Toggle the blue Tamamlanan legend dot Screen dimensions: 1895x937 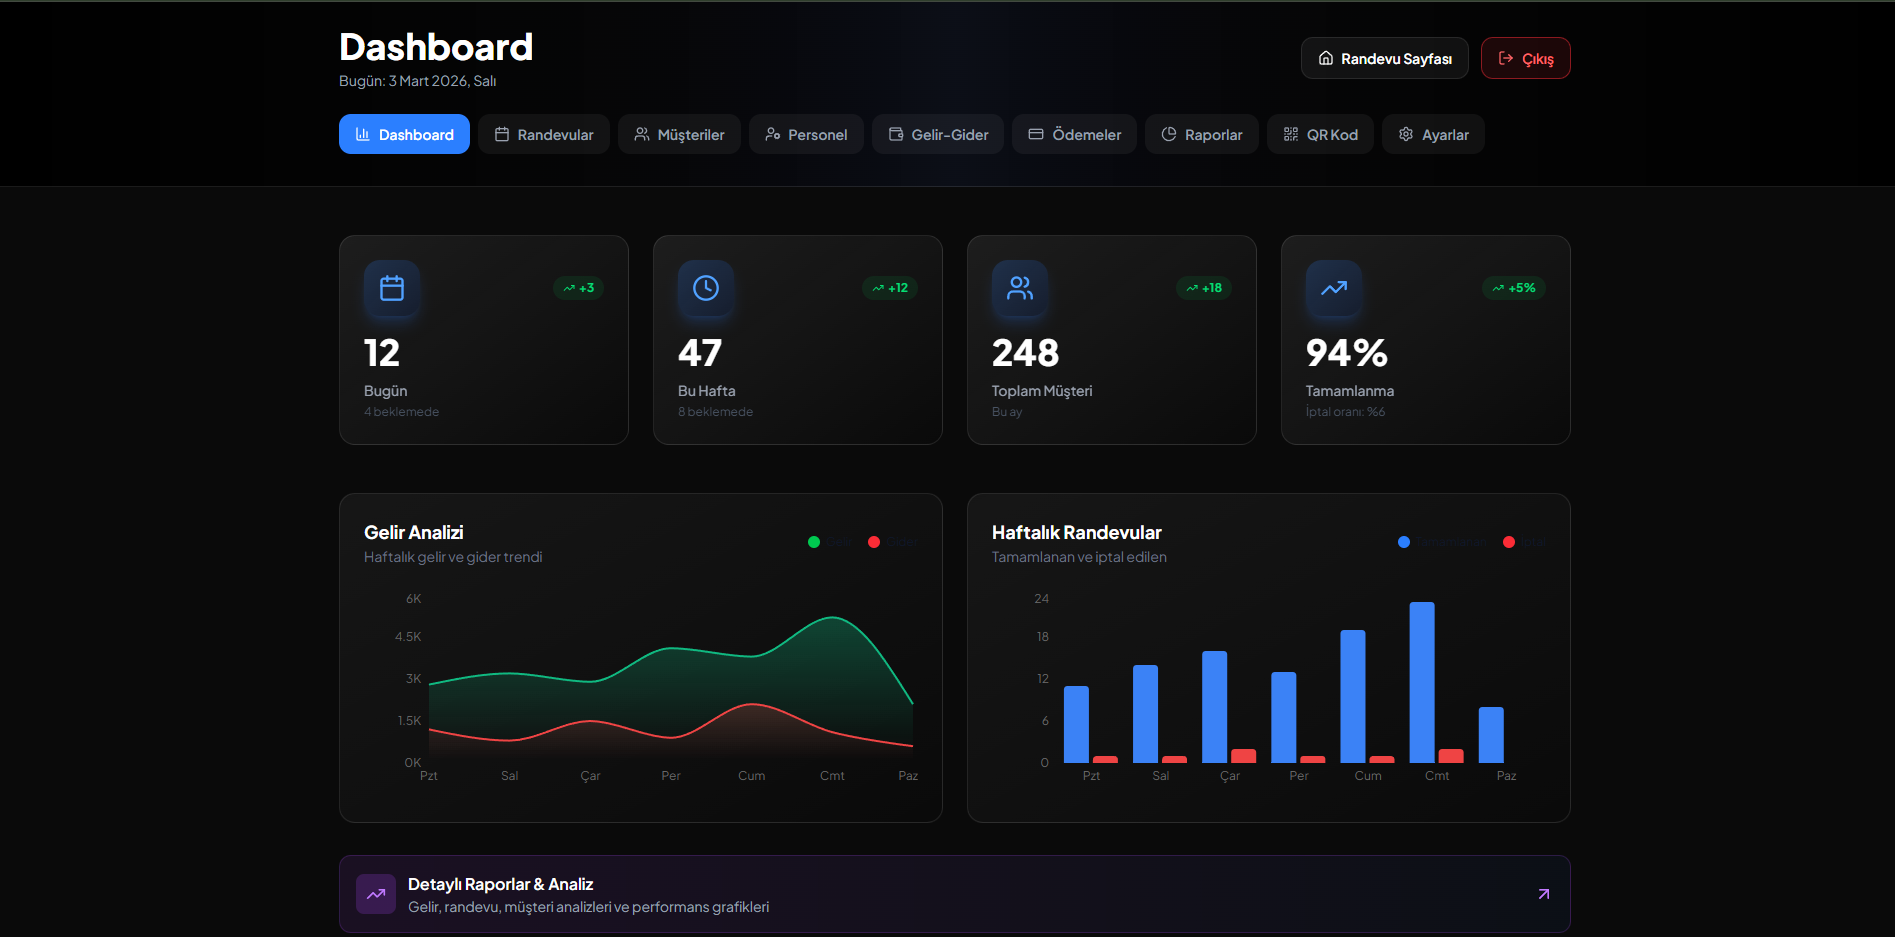[x=1404, y=542]
